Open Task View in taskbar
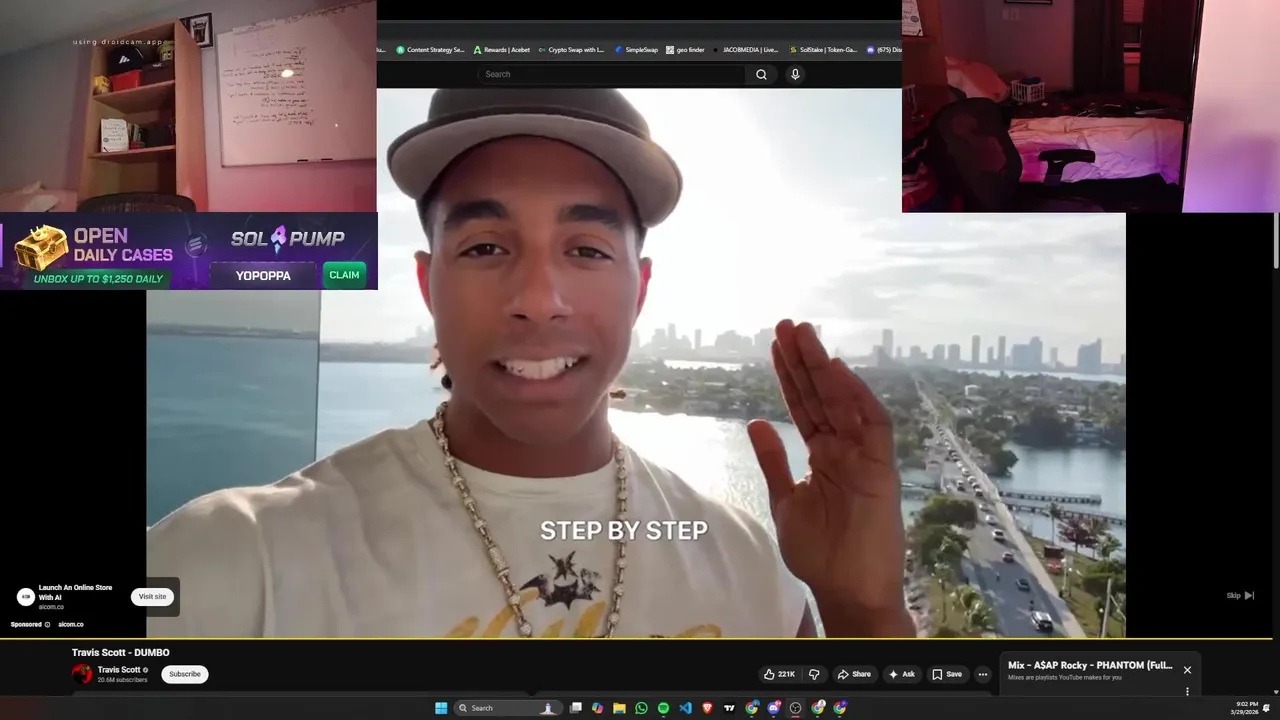 576,708
